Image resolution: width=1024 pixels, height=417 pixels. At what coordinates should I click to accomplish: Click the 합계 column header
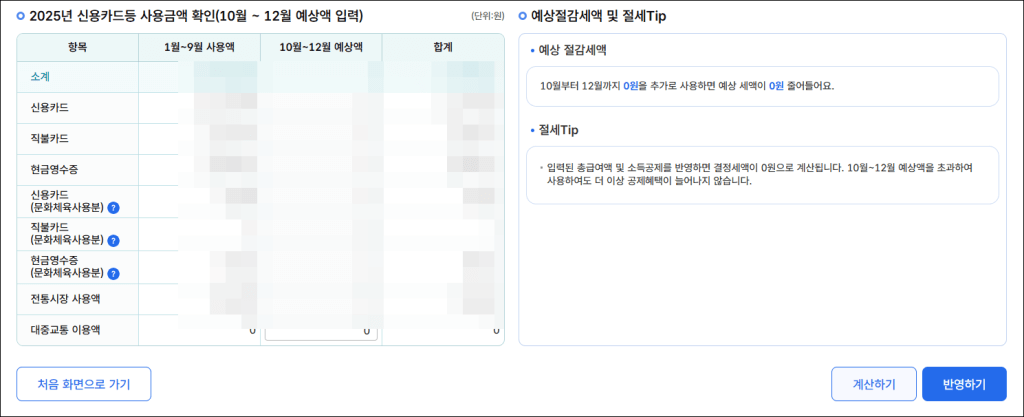(x=443, y=47)
